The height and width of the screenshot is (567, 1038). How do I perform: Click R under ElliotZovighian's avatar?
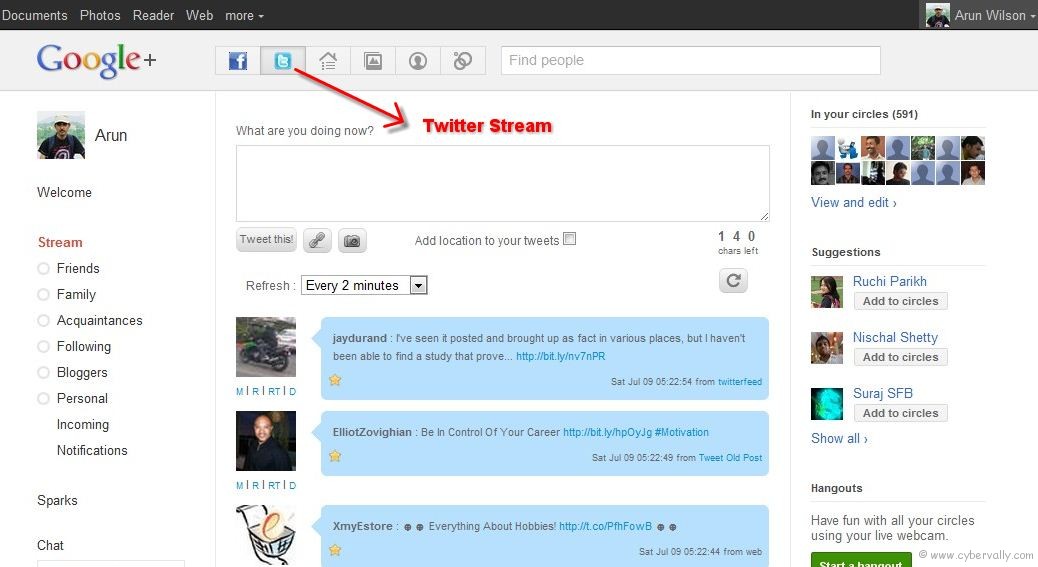256,486
